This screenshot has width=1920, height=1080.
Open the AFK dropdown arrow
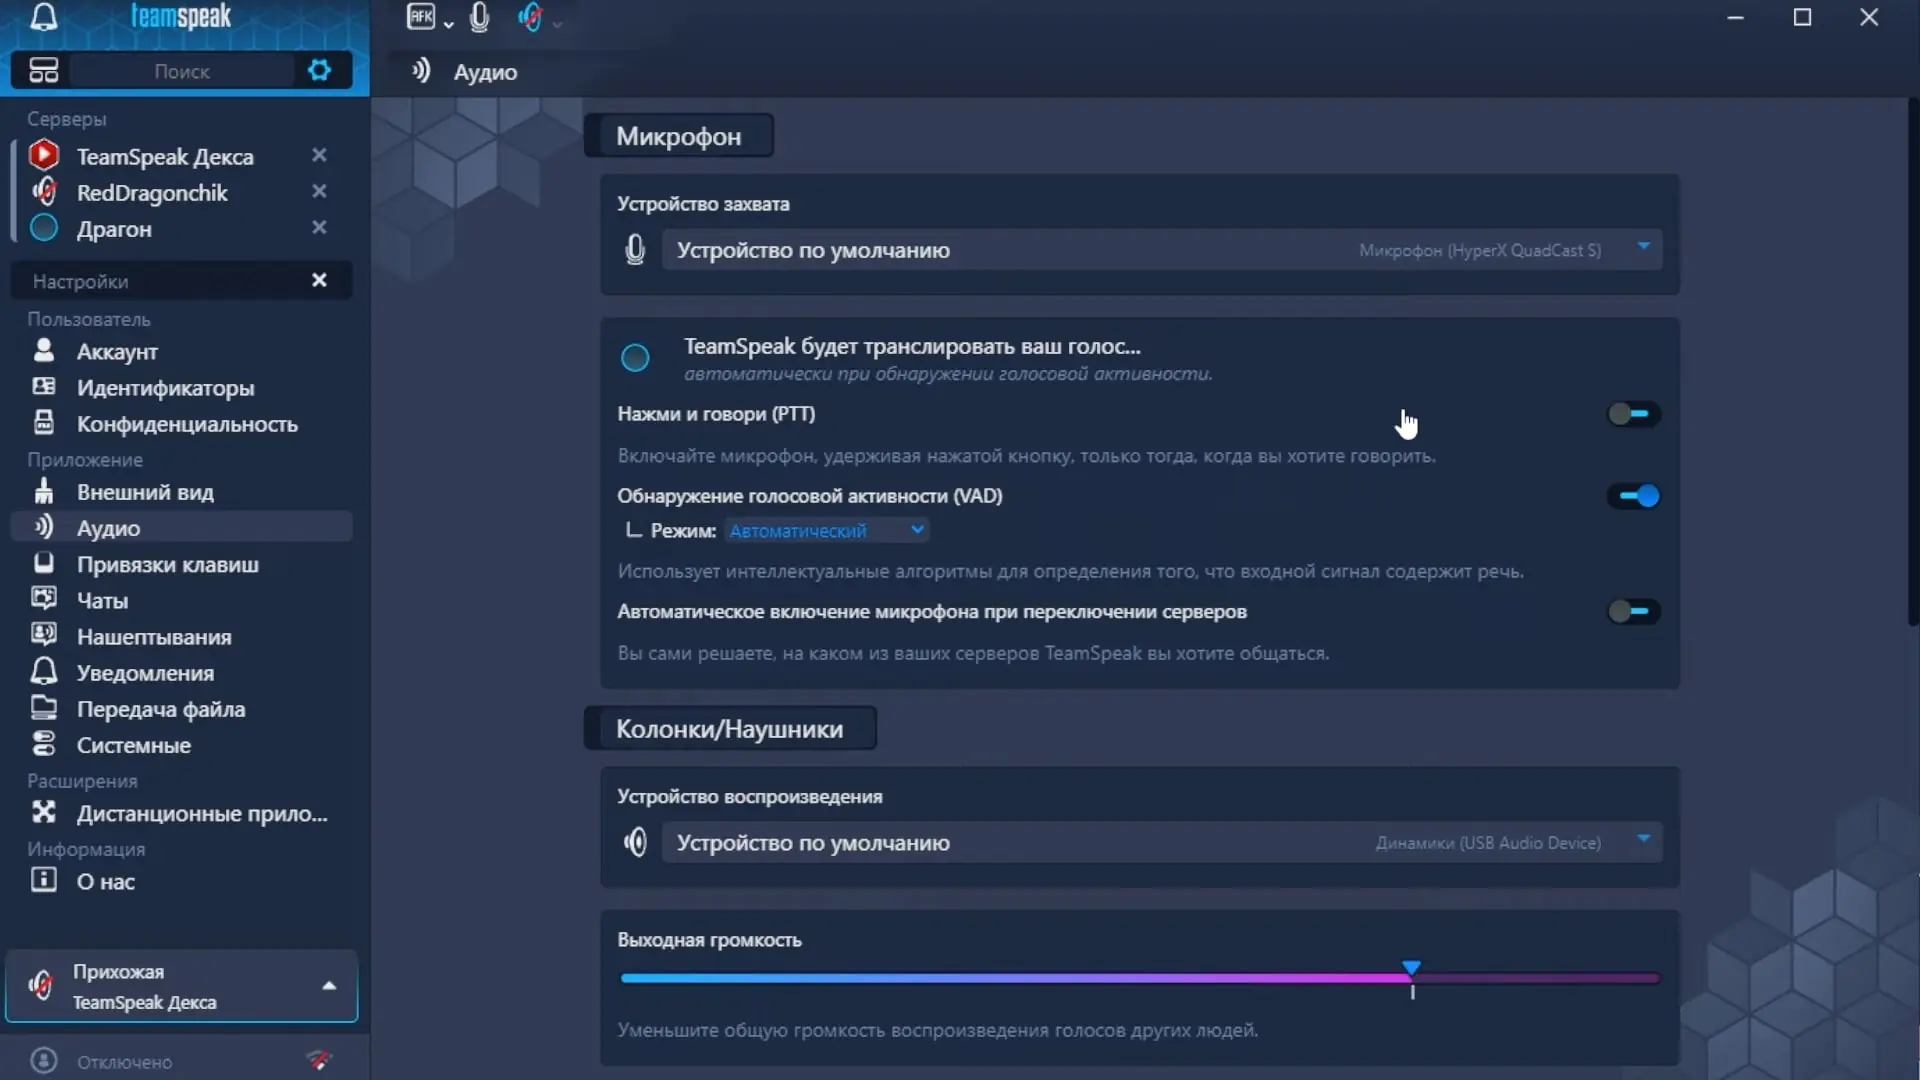[x=449, y=24]
